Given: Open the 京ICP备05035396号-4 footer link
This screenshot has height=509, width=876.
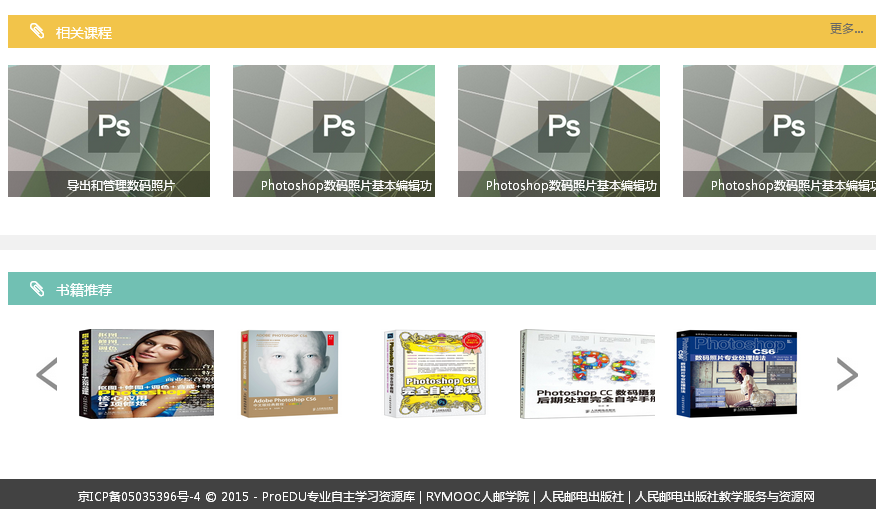Looking at the screenshot, I should point(139,497).
